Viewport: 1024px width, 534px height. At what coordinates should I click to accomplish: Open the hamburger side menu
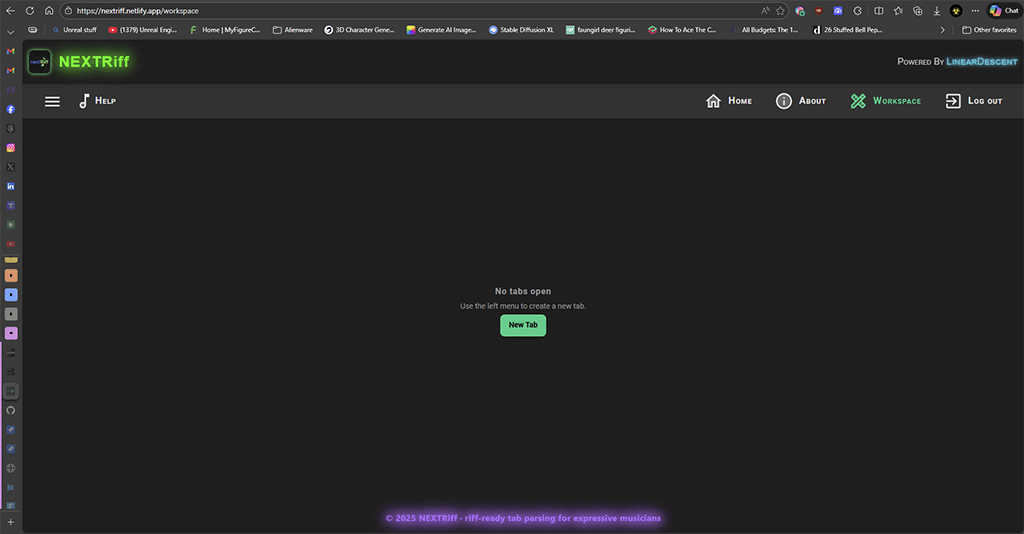point(52,101)
